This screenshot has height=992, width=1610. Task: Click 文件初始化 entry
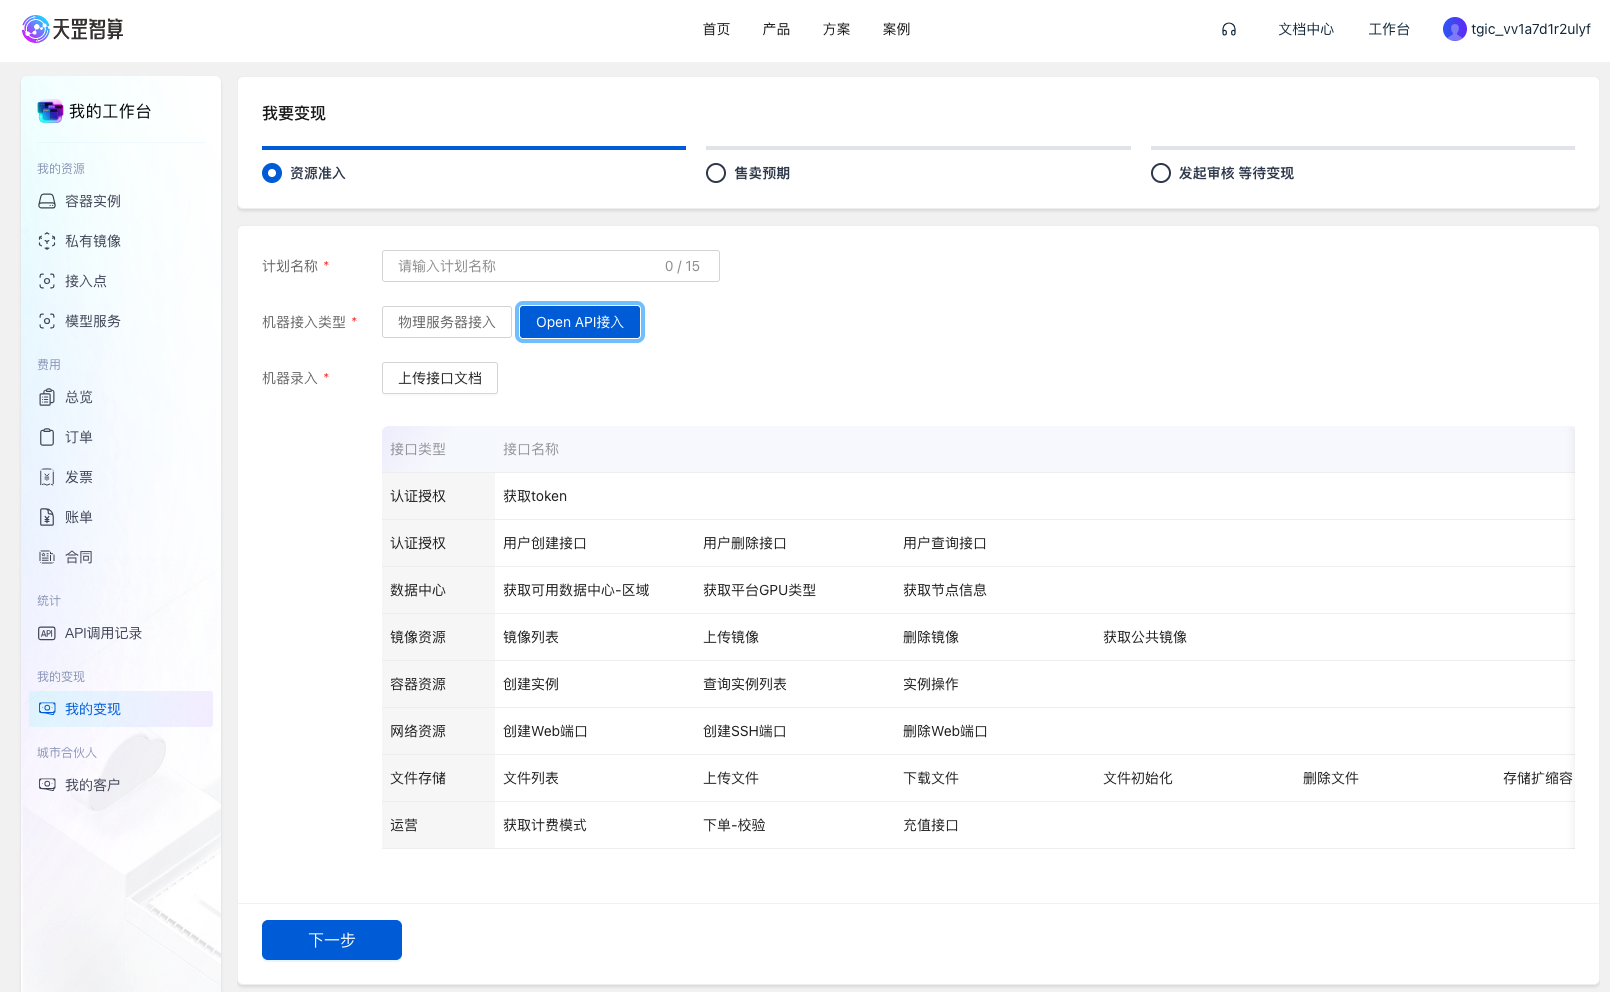pos(1138,778)
